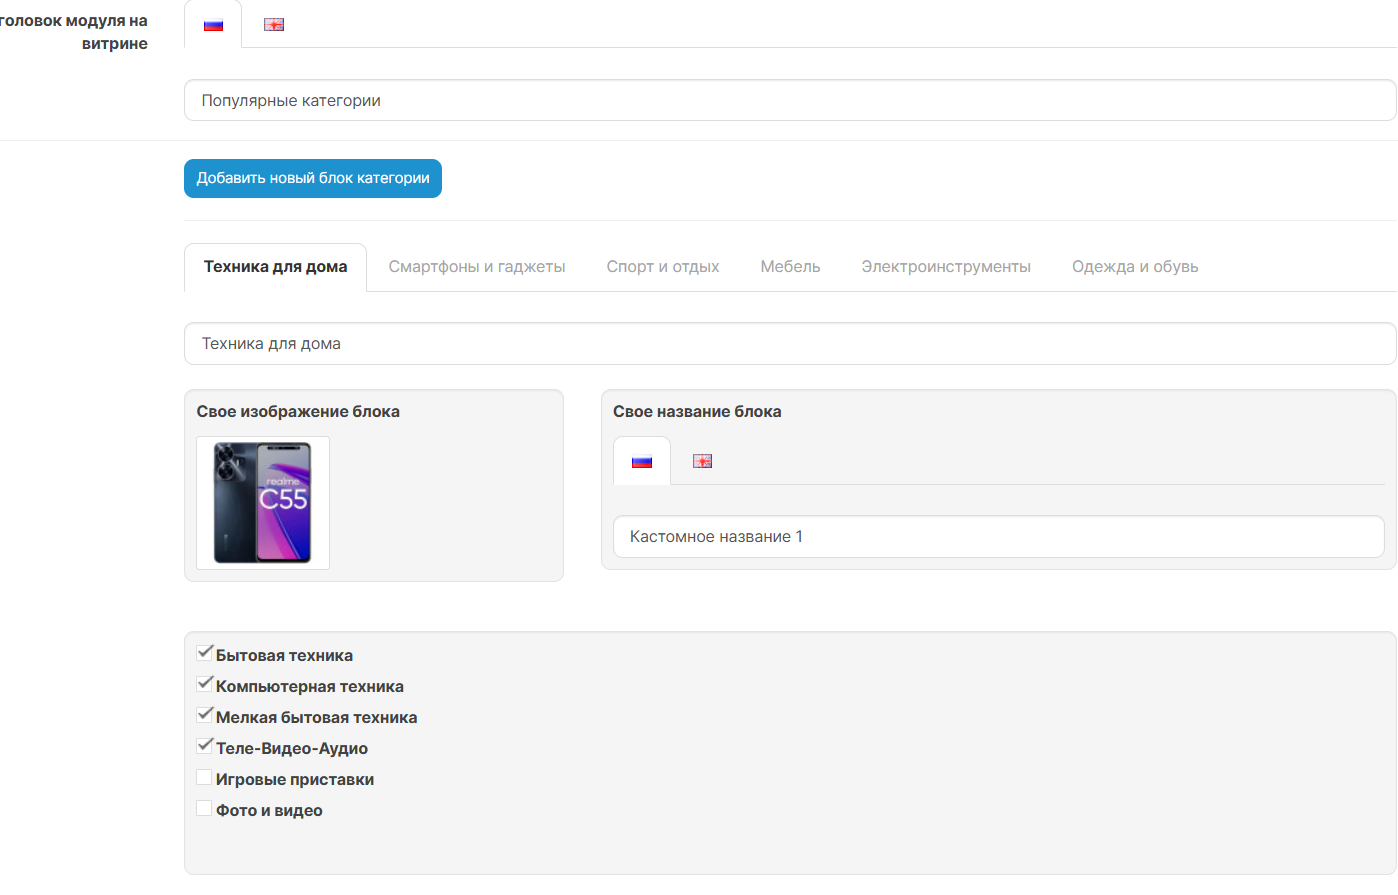Focus the Популярные категории title field
This screenshot has width=1398, height=895.
[790, 101]
